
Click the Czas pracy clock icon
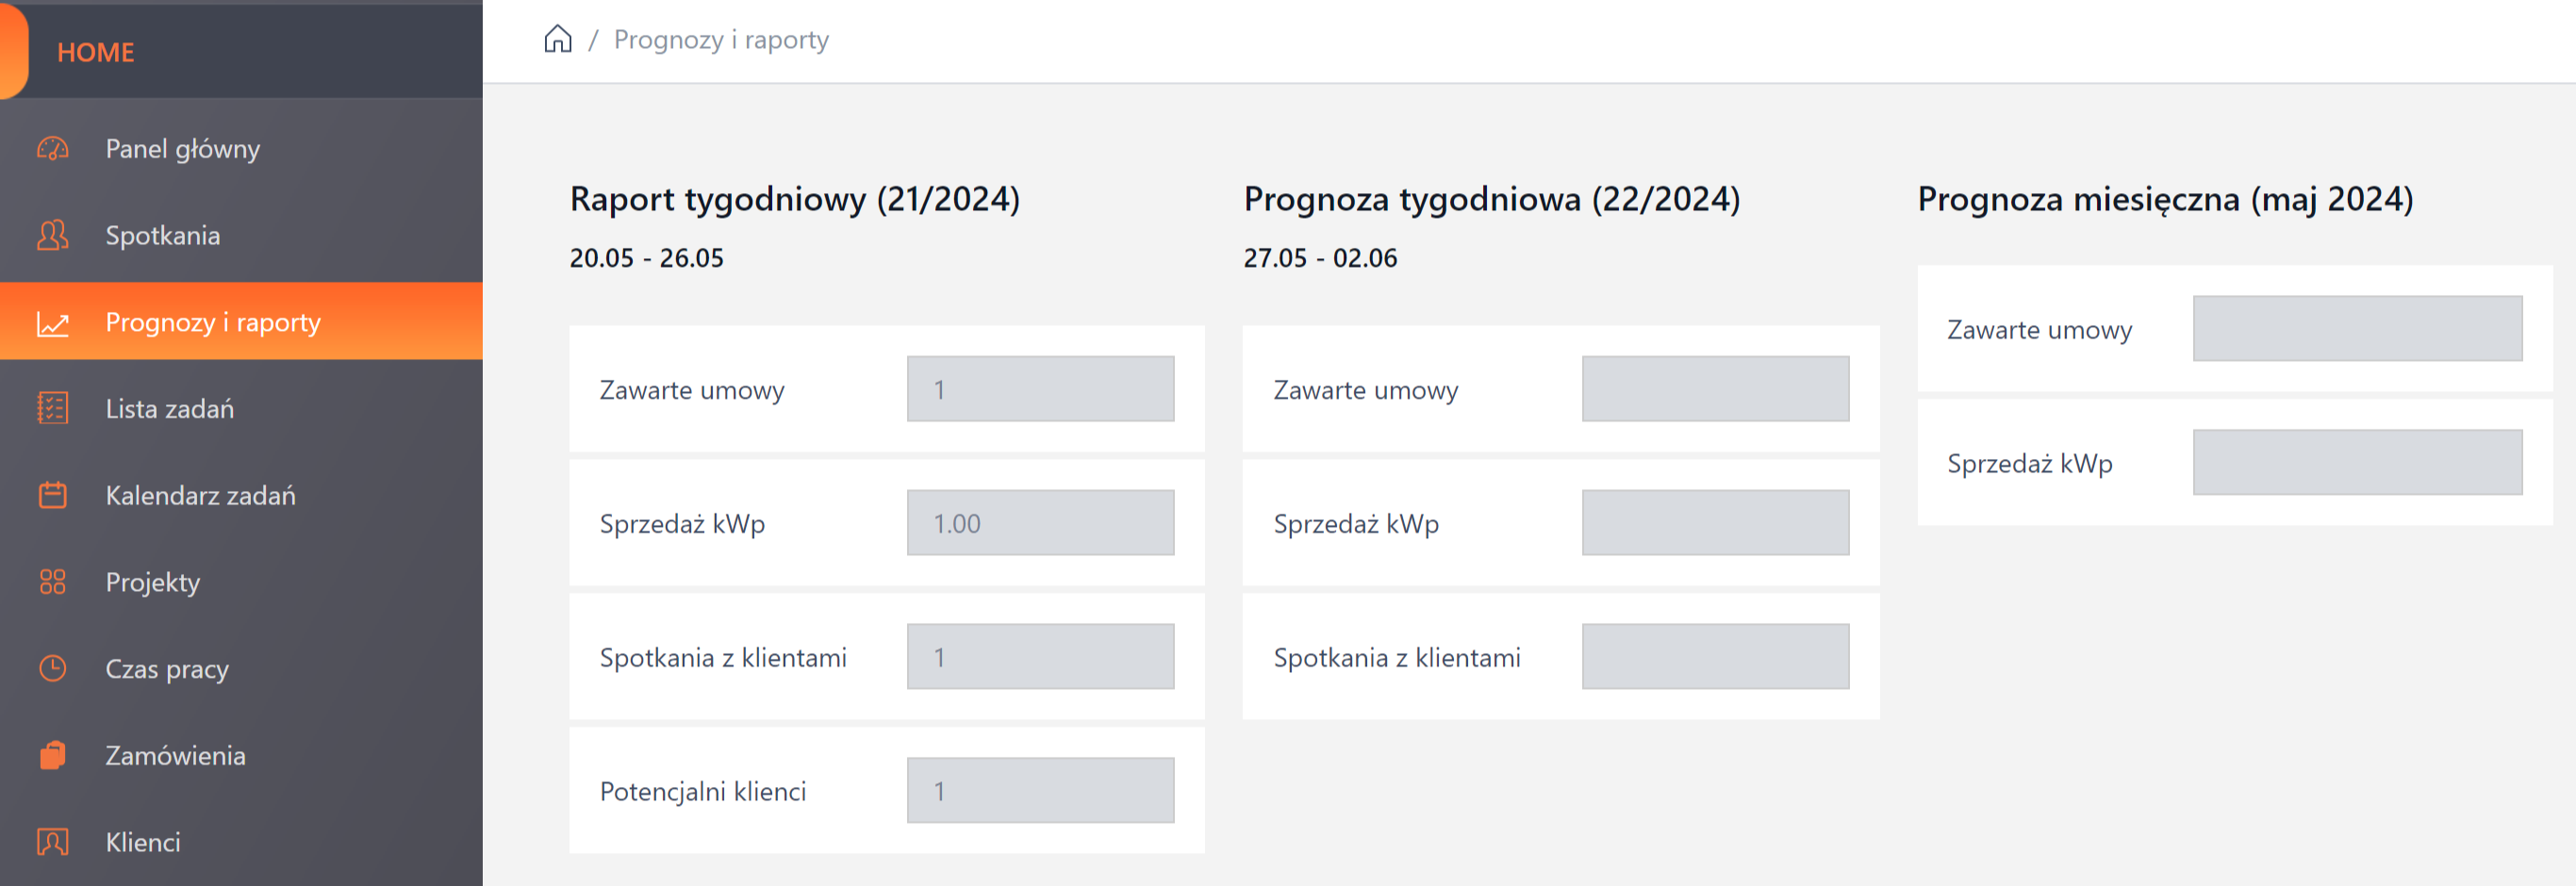tap(53, 668)
